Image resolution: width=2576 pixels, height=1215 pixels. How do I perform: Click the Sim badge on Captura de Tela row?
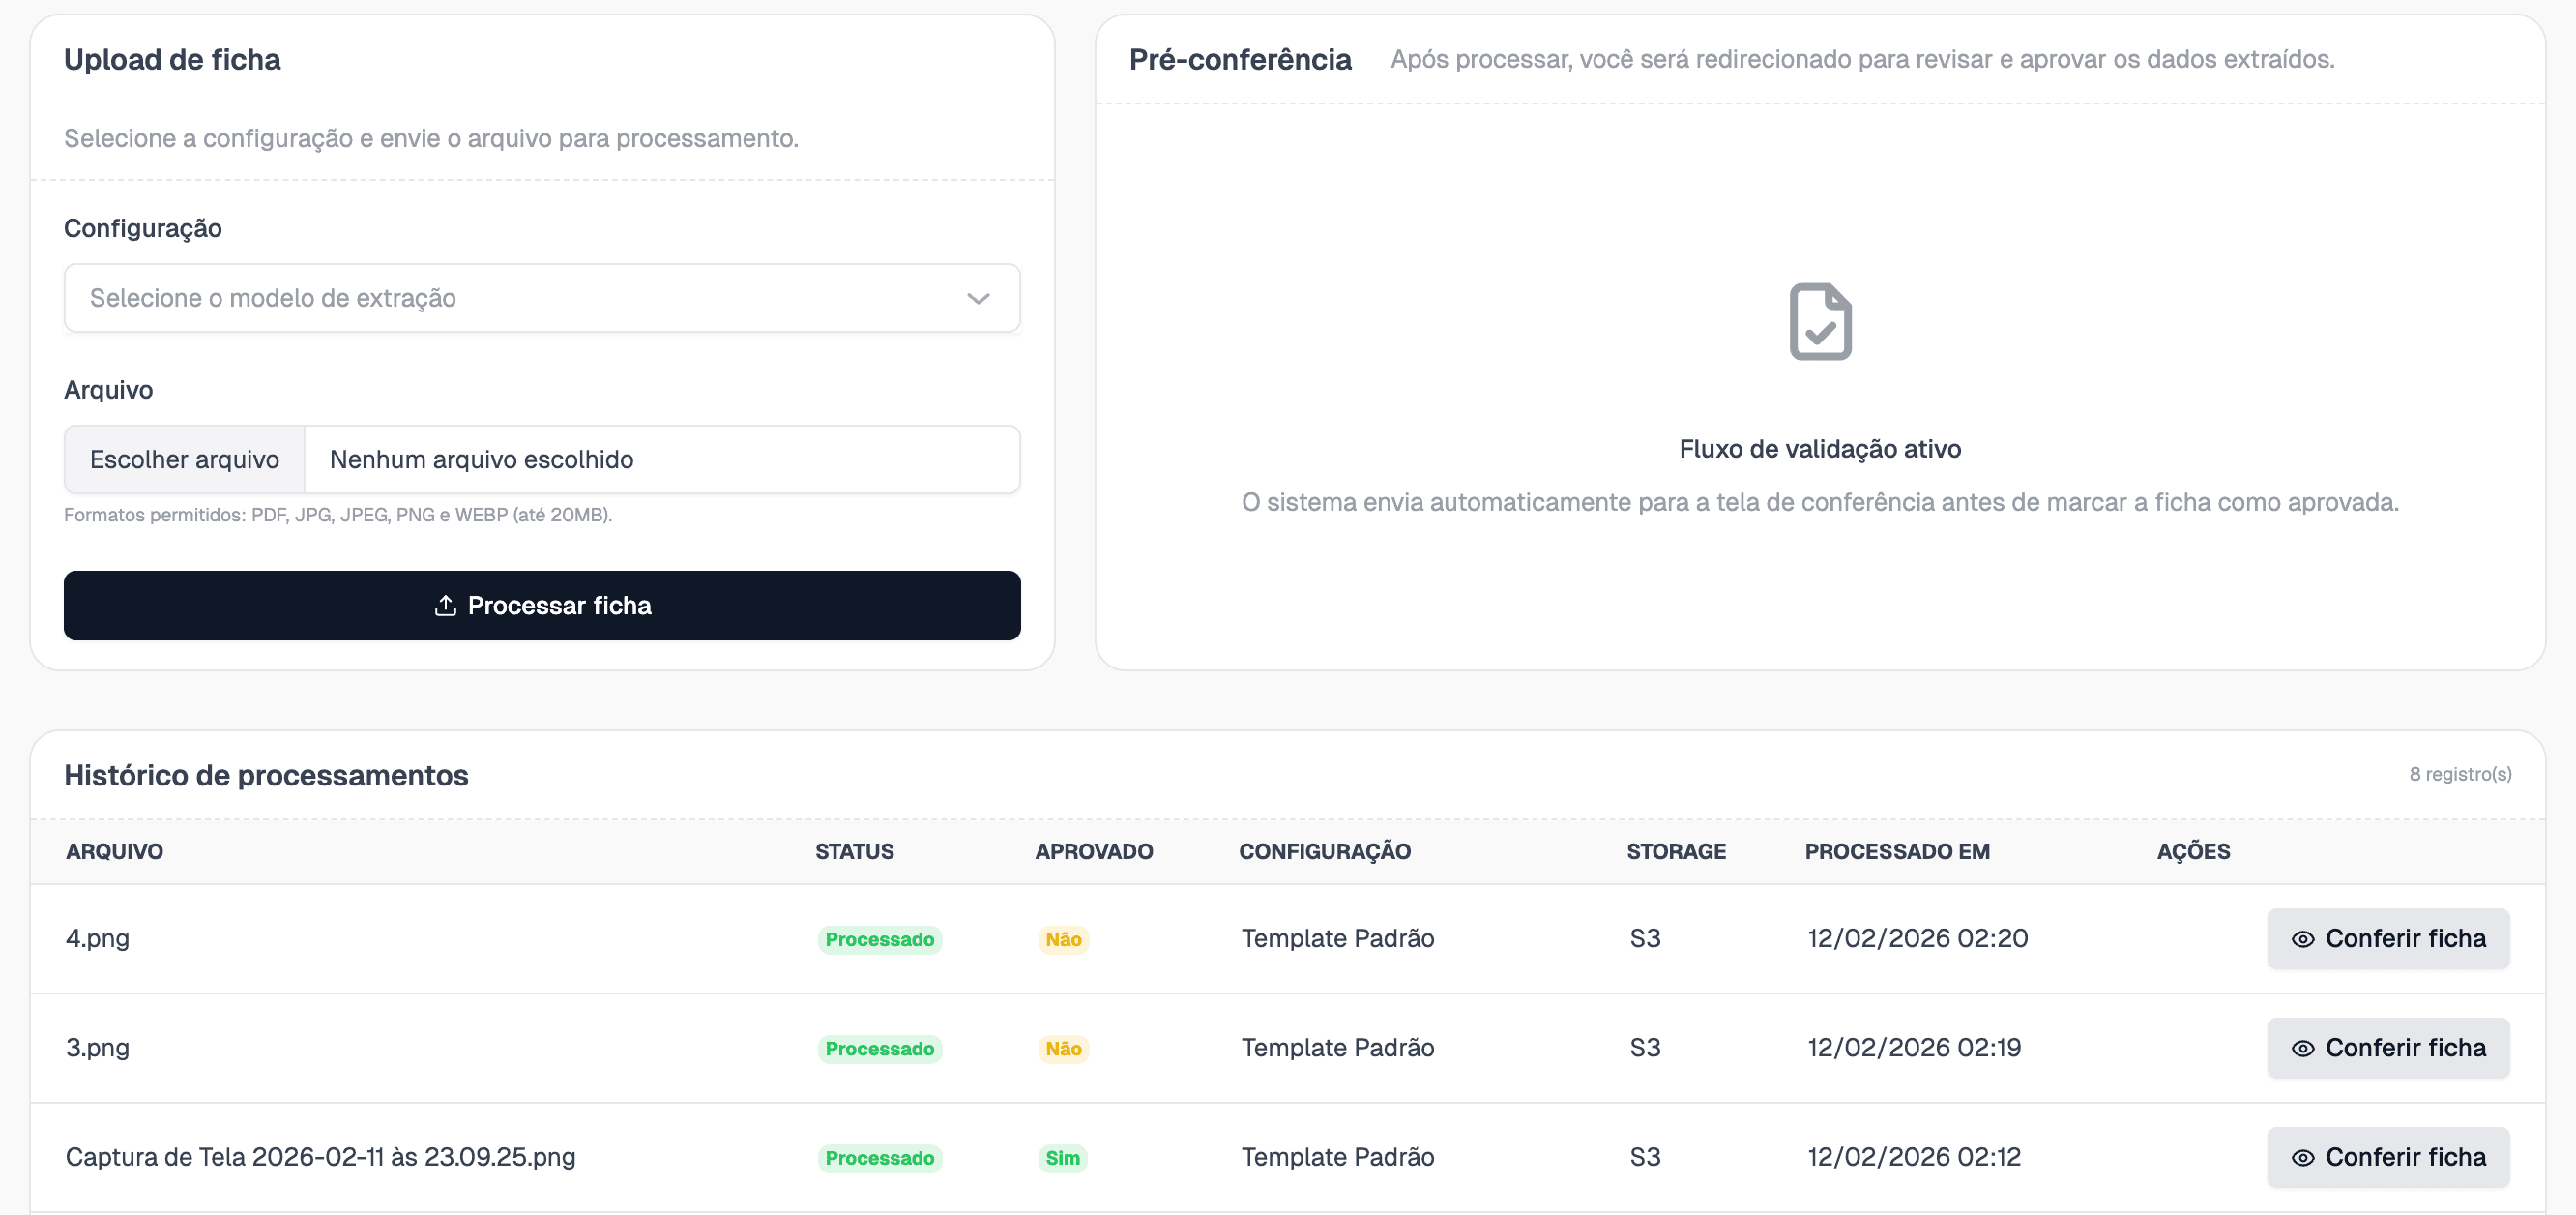point(1062,1158)
